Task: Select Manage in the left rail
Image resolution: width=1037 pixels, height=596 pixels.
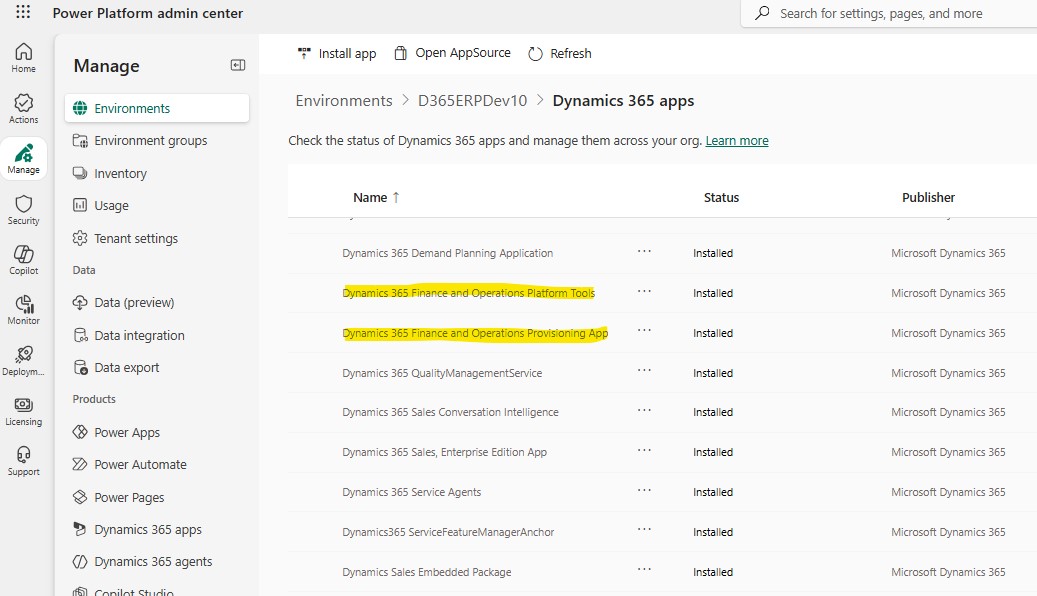Action: pyautogui.click(x=23, y=159)
